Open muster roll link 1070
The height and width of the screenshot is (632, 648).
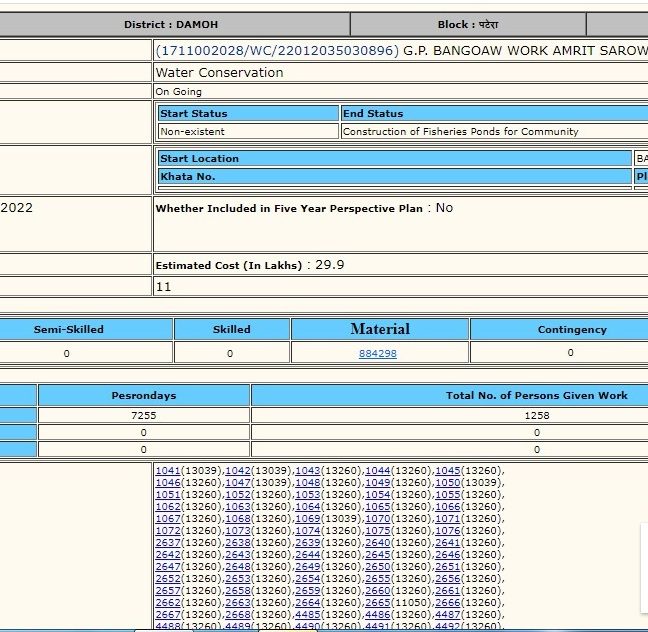(377, 518)
